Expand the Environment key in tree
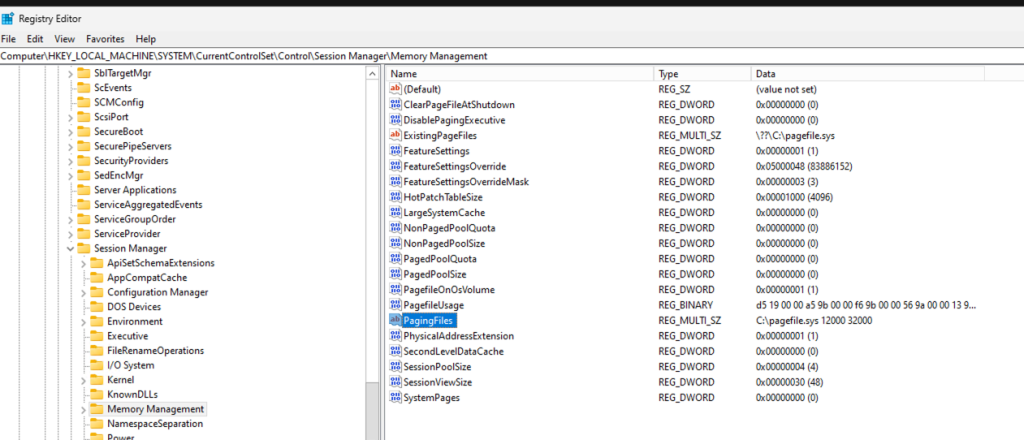Screen dimensions: 1024x440 click(x=83, y=321)
